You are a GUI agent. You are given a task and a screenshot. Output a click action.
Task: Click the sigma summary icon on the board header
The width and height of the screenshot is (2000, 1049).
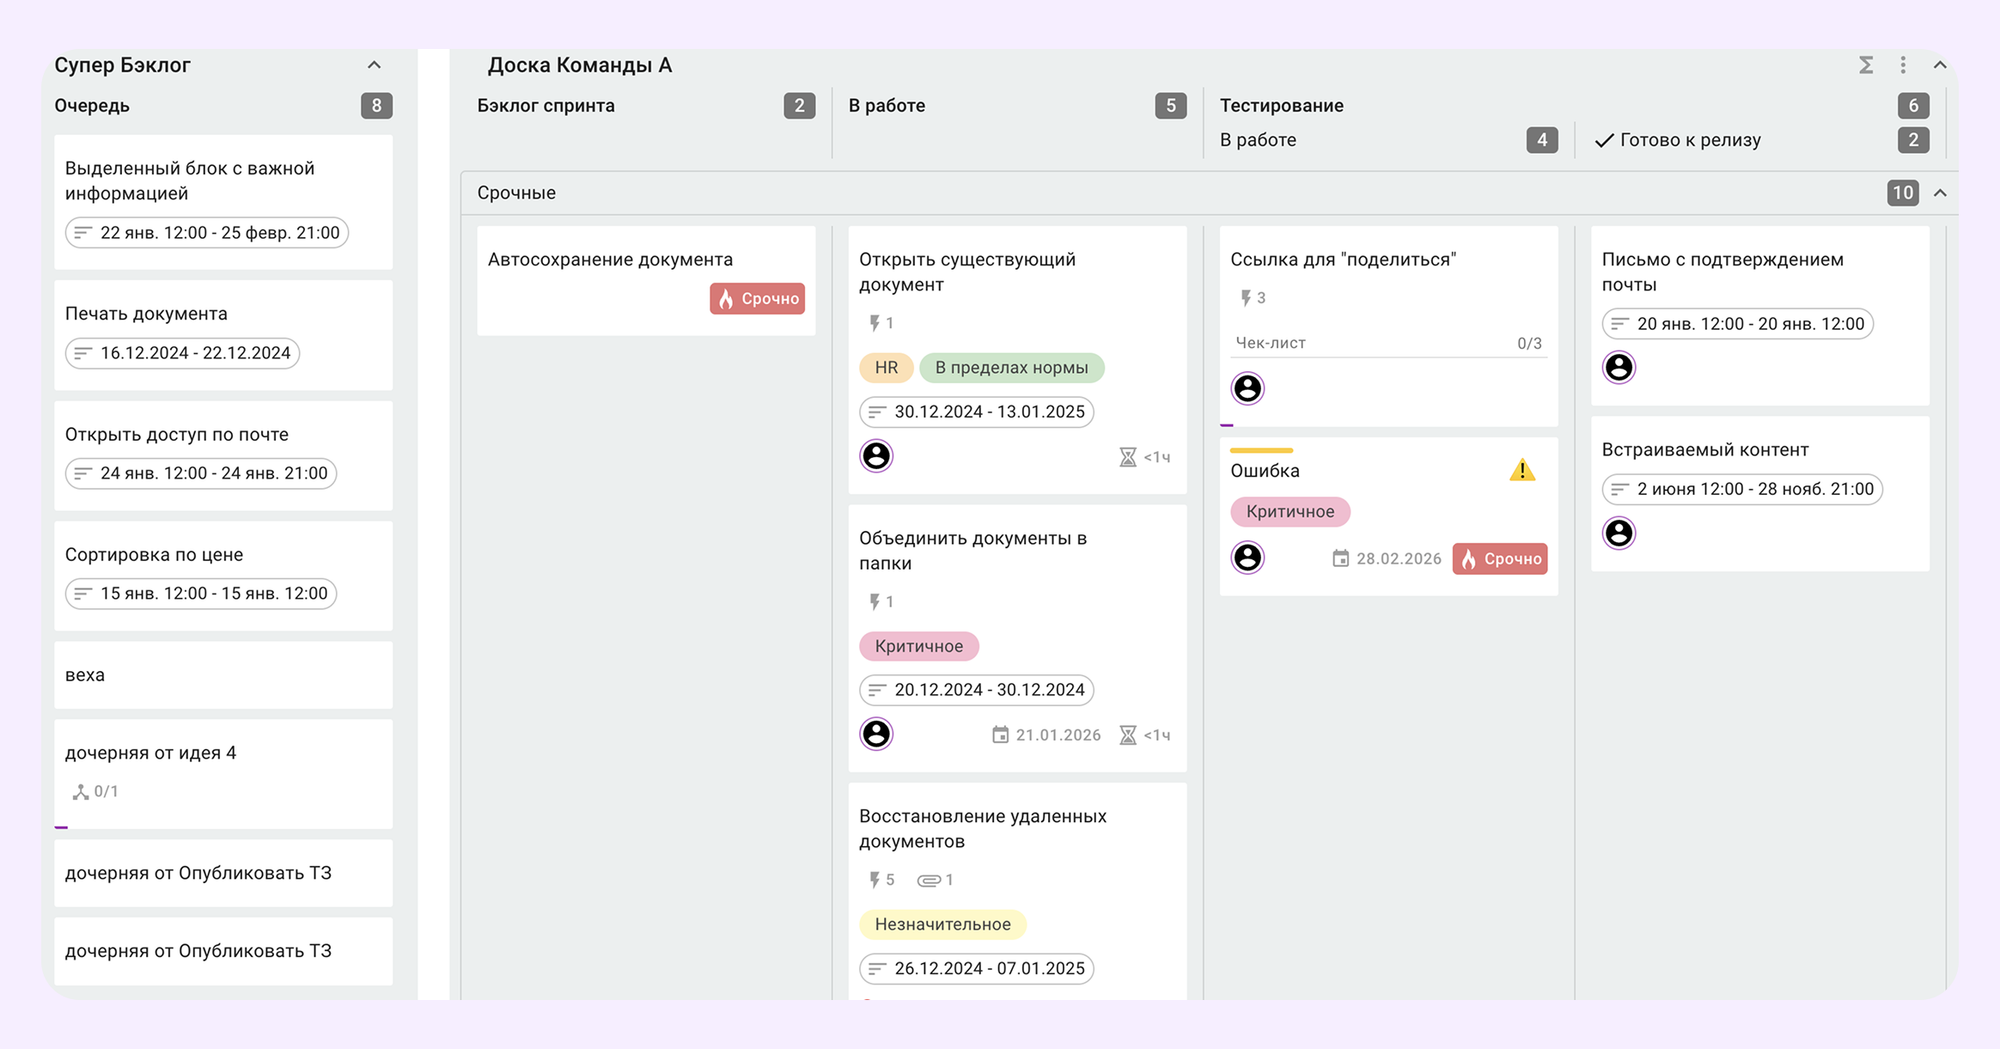tap(1866, 65)
